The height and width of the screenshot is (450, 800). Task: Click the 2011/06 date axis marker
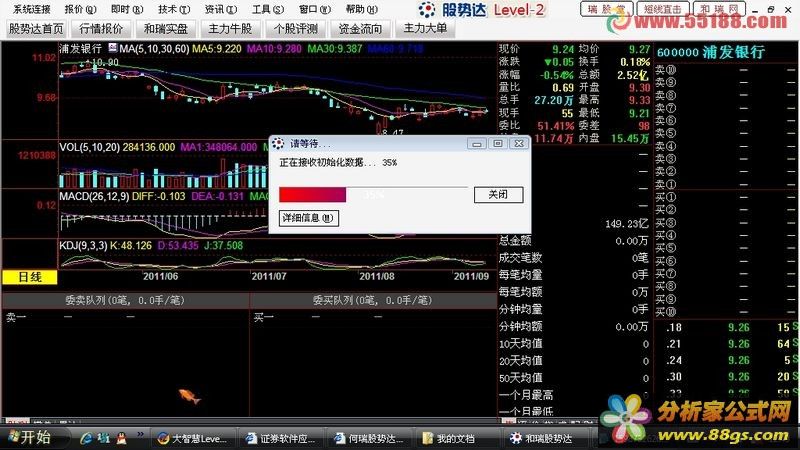(x=160, y=276)
